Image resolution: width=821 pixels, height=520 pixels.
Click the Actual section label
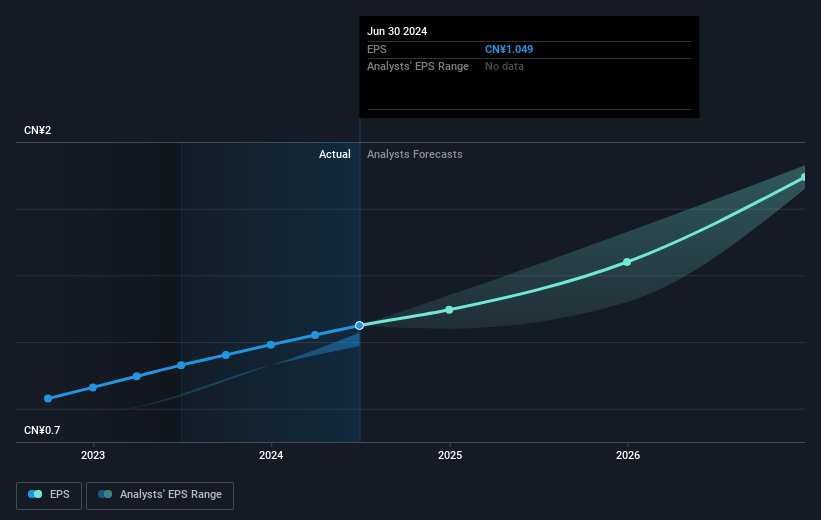pyautogui.click(x=335, y=154)
